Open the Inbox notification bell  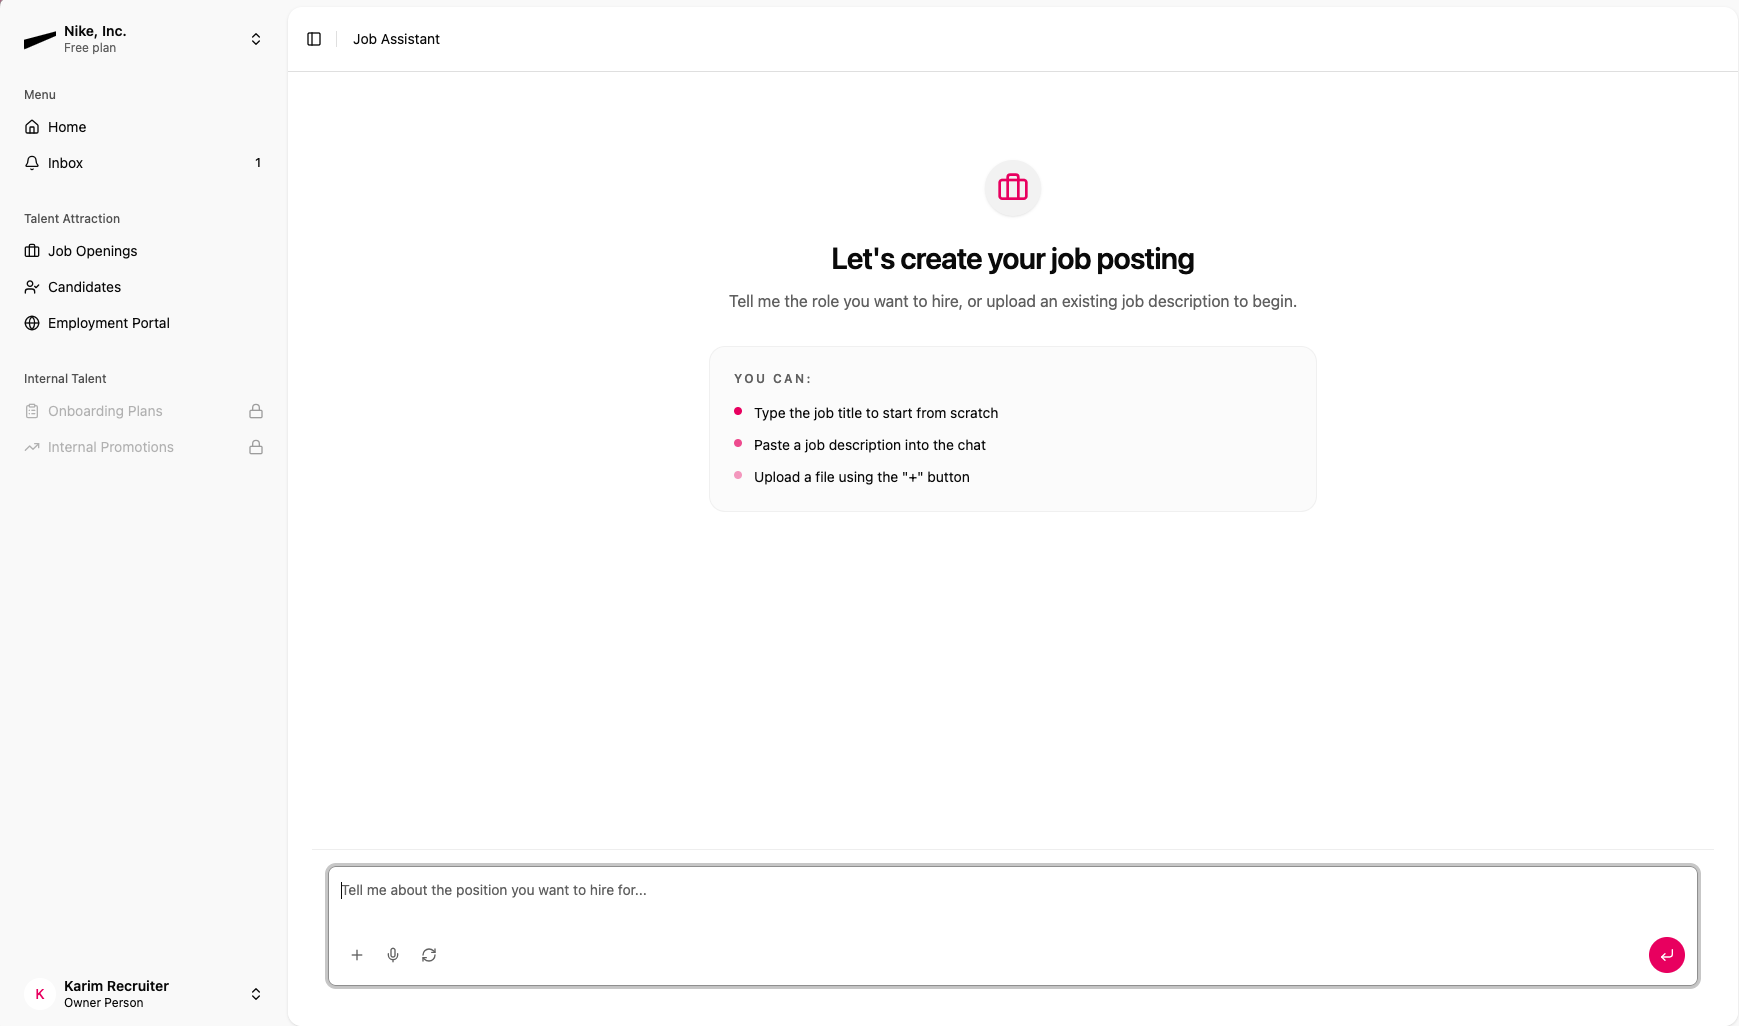32,162
